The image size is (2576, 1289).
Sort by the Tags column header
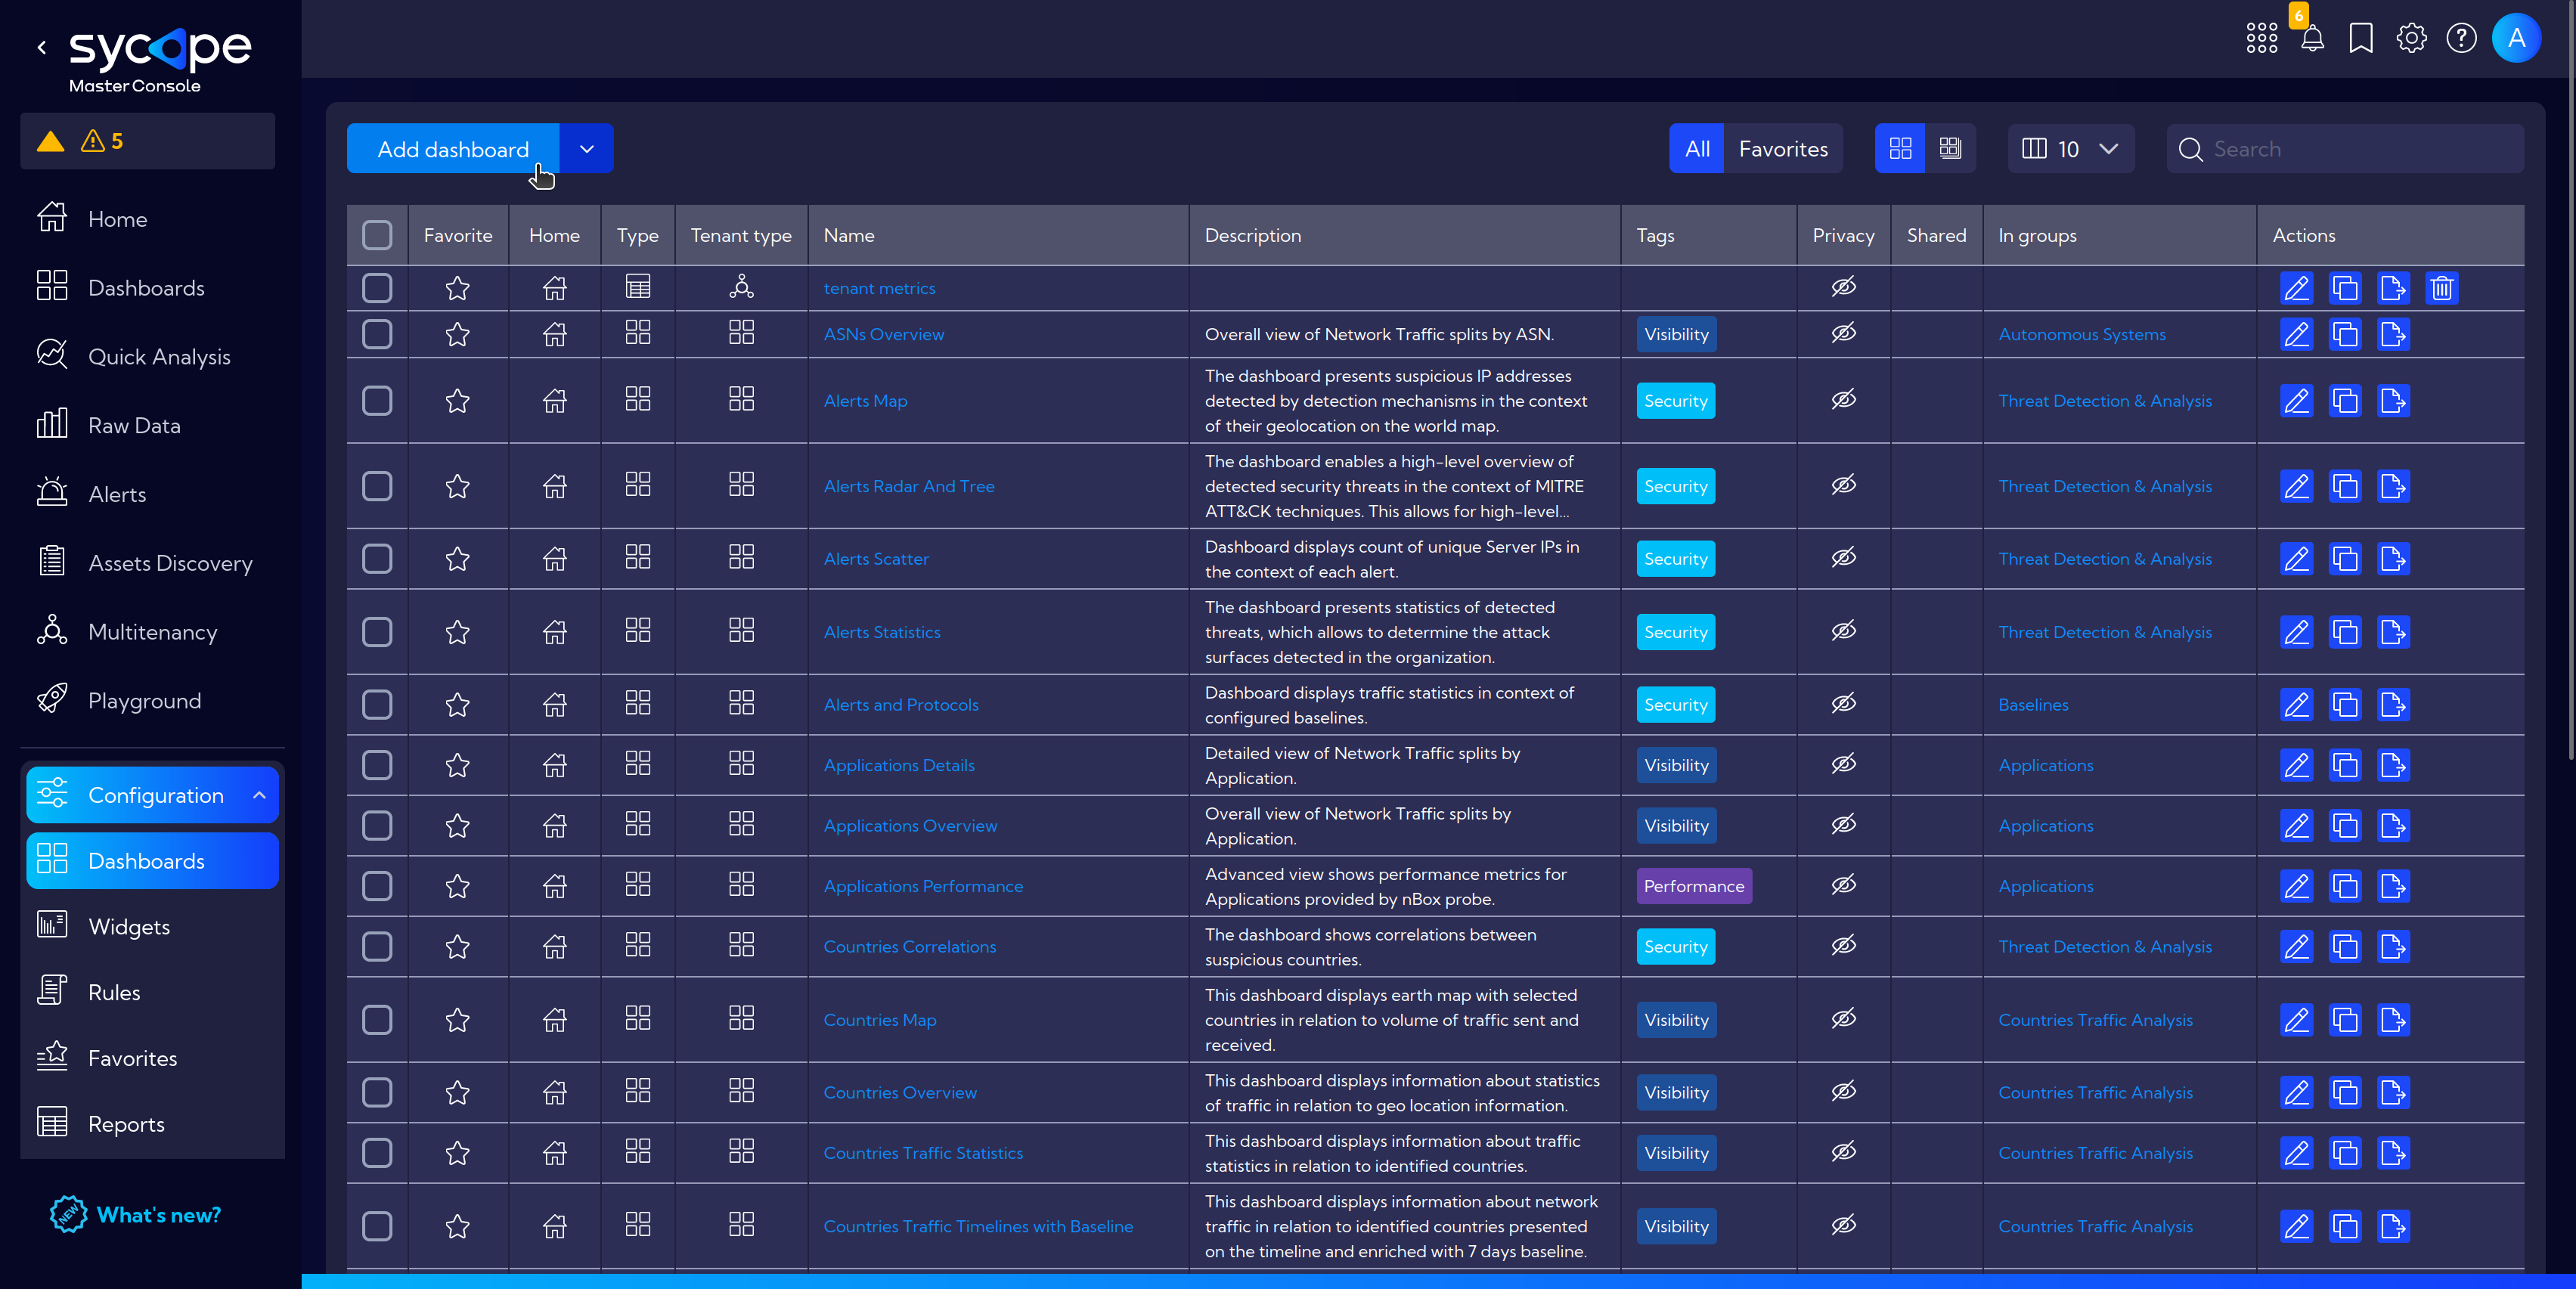point(1654,235)
